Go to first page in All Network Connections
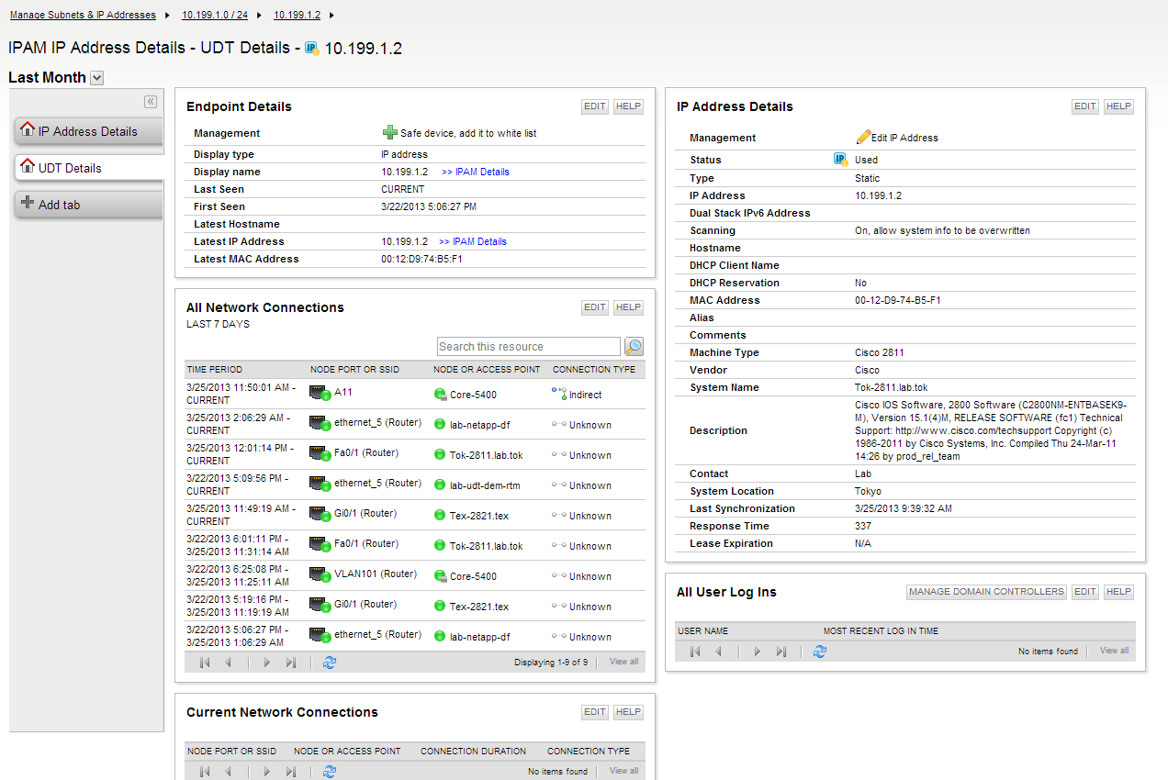The image size is (1168, 780). click(x=205, y=662)
